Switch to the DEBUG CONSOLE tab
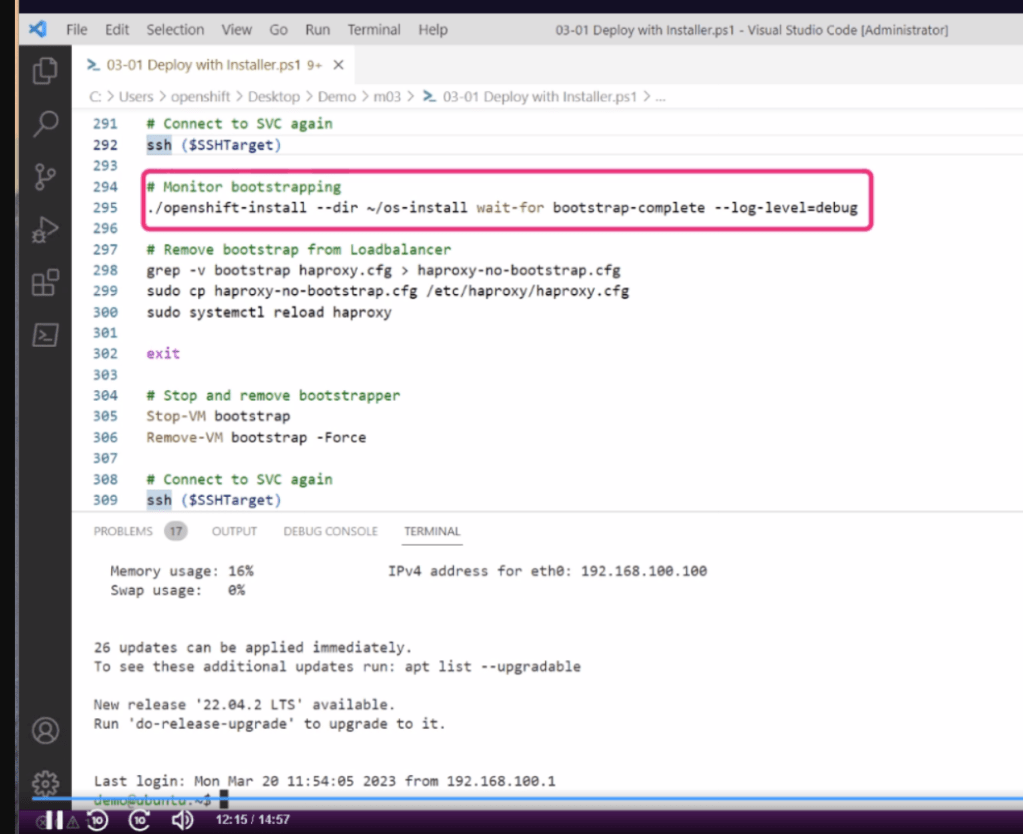 pyautogui.click(x=330, y=531)
